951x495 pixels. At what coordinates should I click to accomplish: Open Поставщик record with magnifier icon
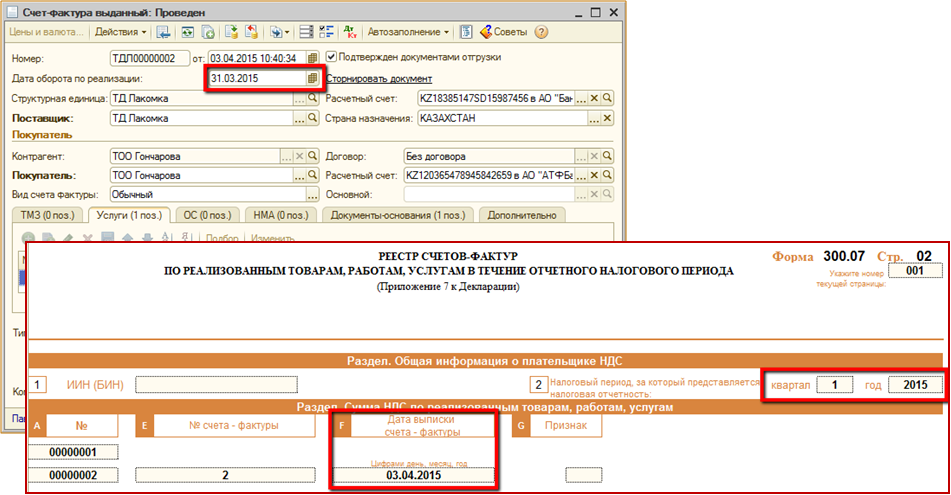point(311,119)
